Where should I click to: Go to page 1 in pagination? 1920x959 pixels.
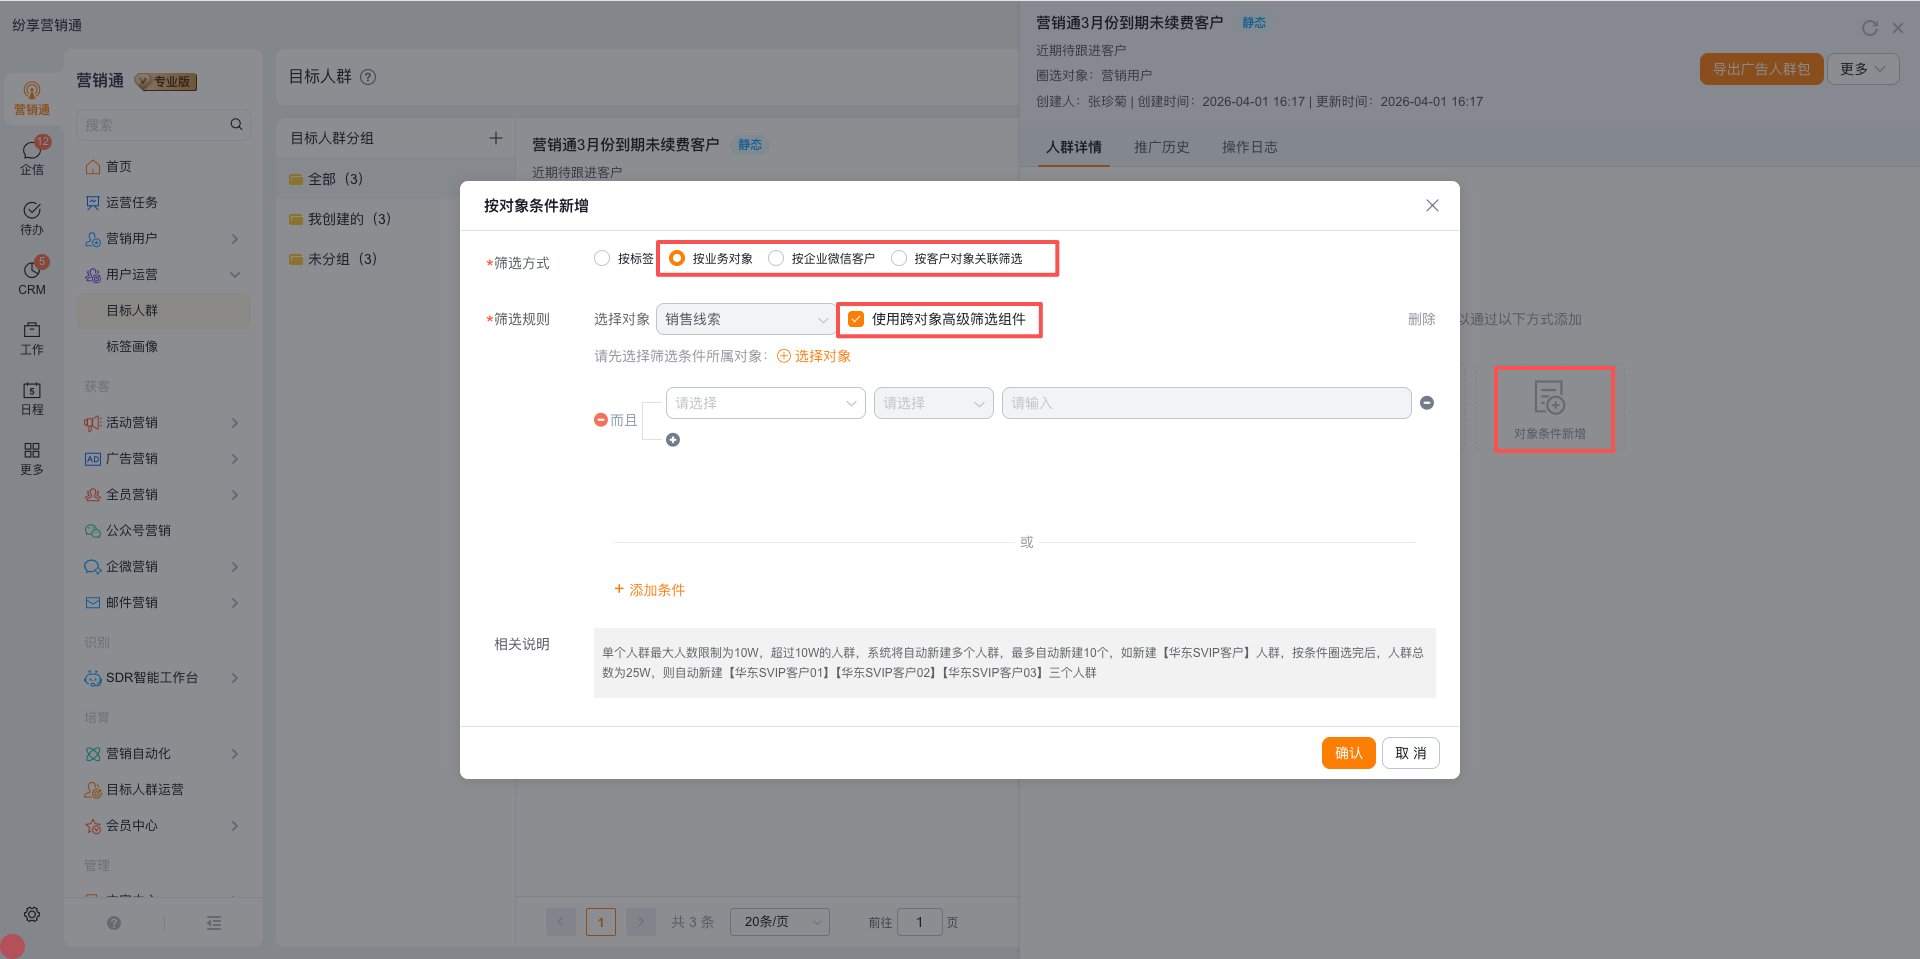pyautogui.click(x=601, y=922)
